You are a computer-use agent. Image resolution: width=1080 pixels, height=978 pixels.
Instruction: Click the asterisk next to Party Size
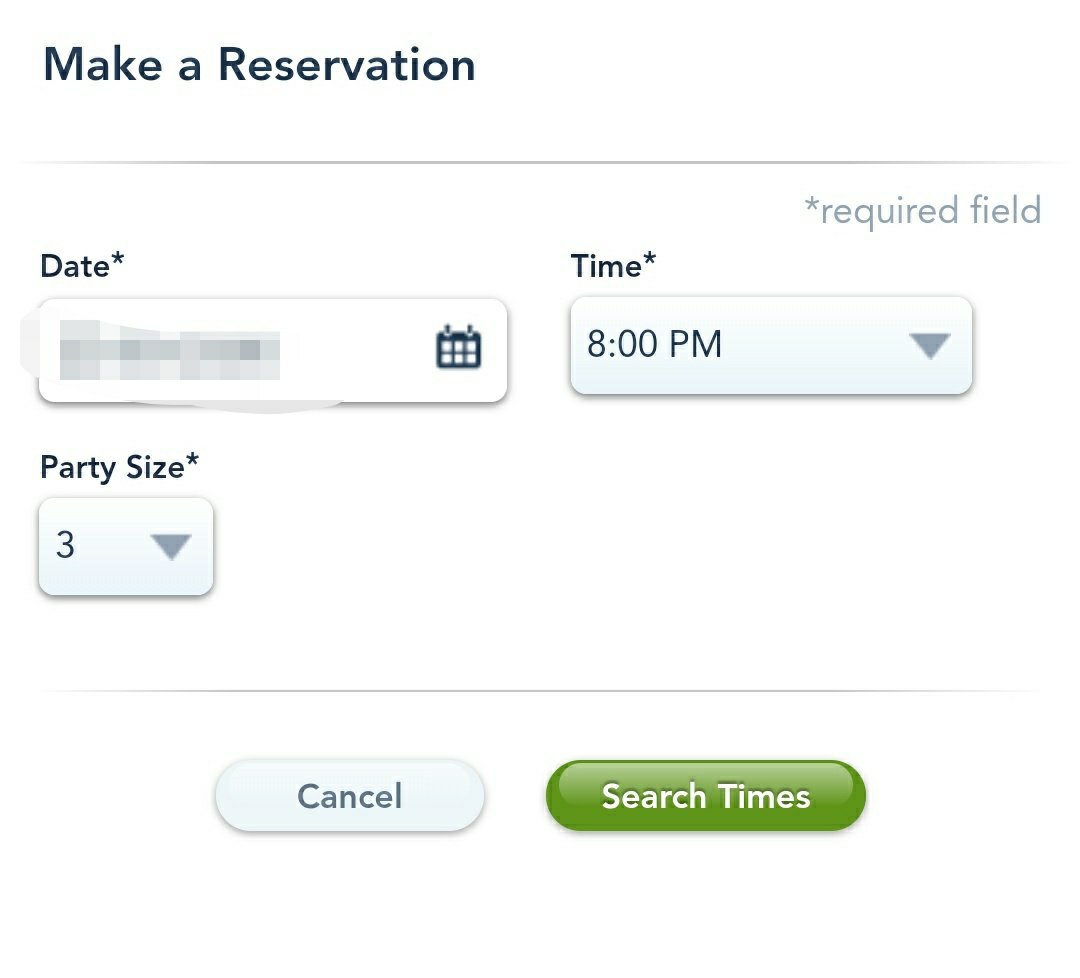point(193,461)
